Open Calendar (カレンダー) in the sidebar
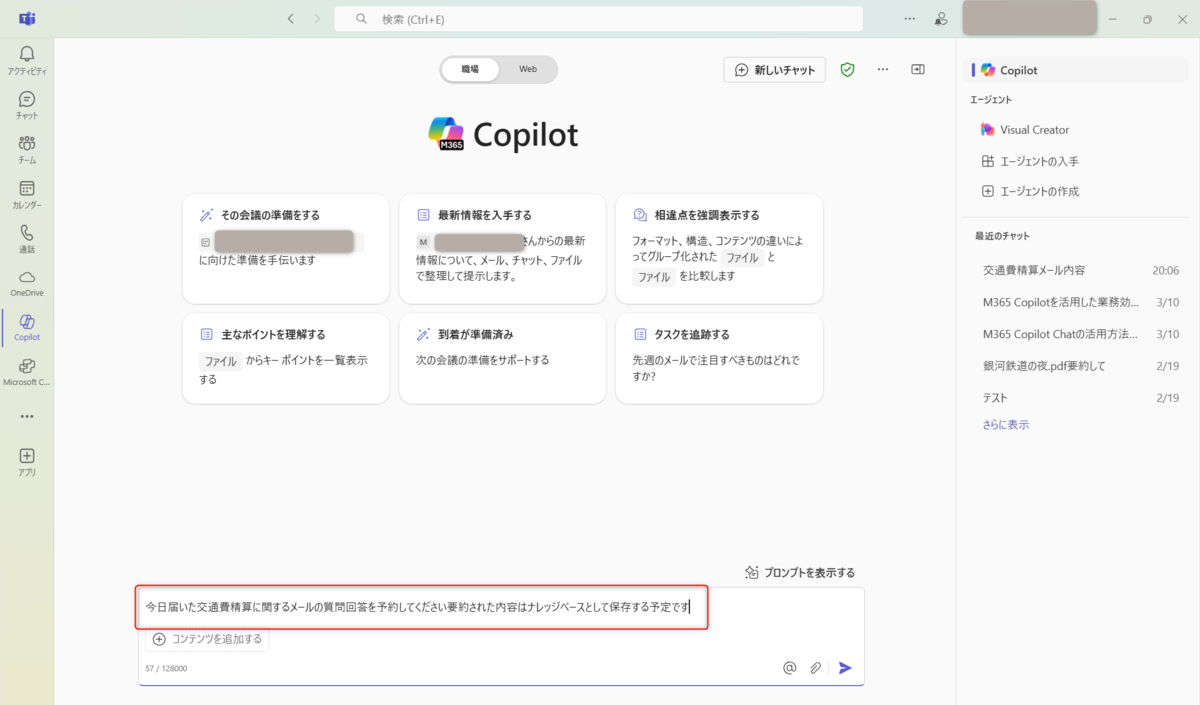Image resolution: width=1200 pixels, height=705 pixels. pyautogui.click(x=27, y=194)
